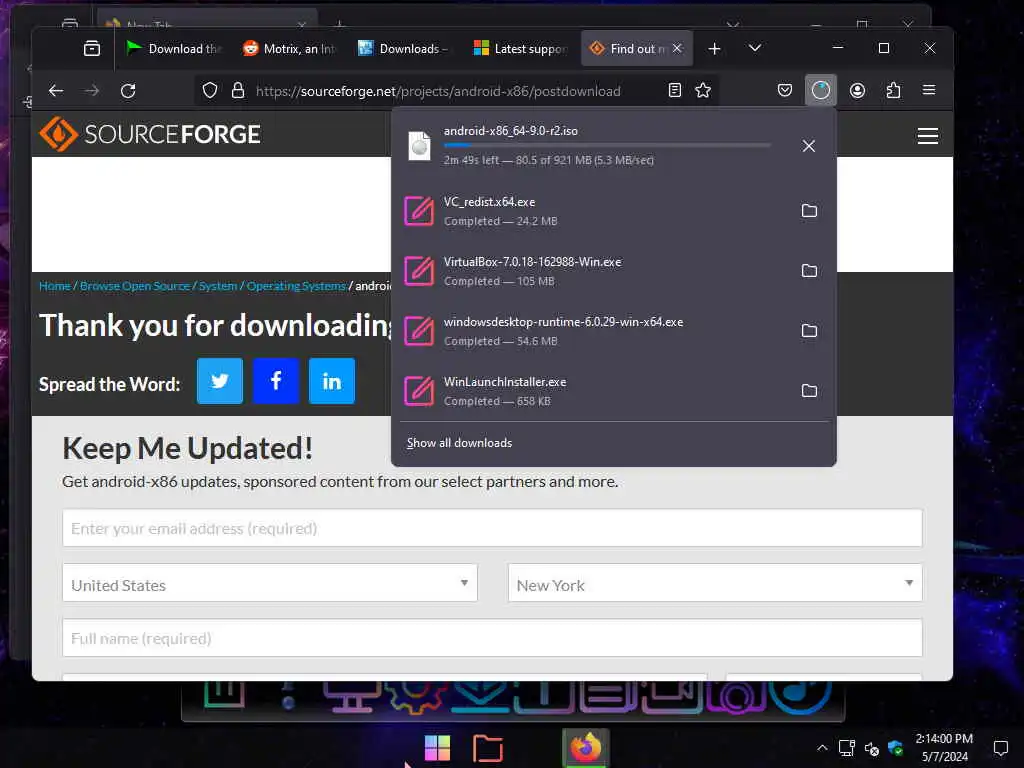This screenshot has width=1024, height=768.
Task: Open Firefox View button in tab strip
Action: click(x=92, y=48)
